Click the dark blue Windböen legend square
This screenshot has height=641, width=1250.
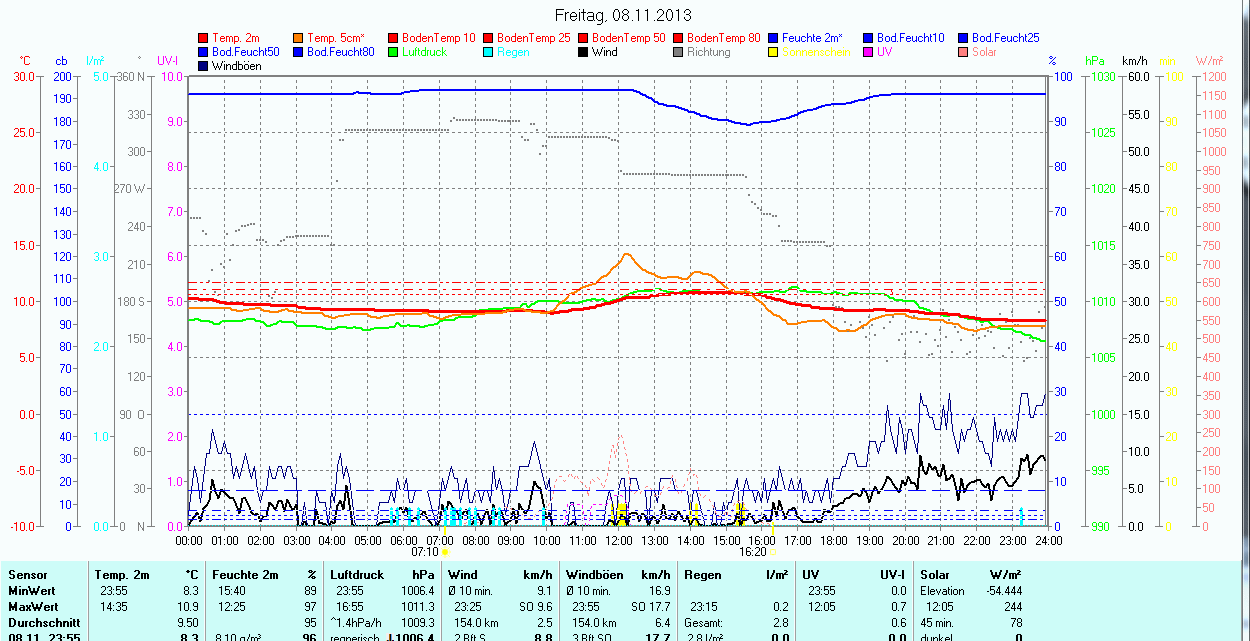(204, 66)
